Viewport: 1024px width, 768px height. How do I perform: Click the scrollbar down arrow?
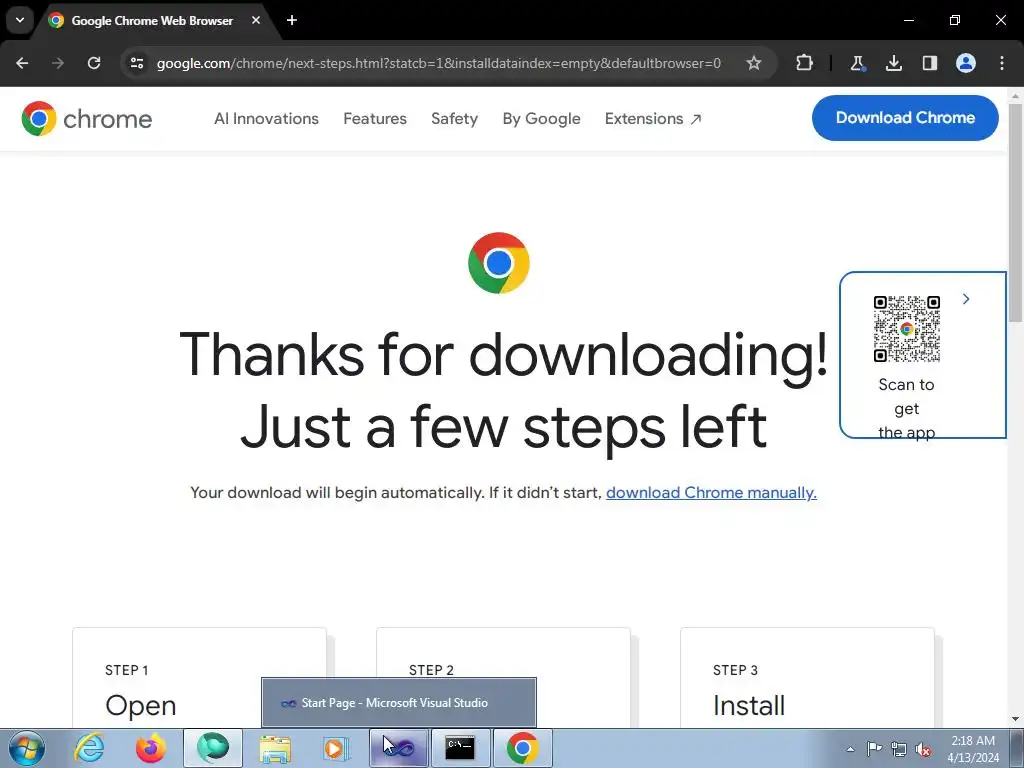(1016, 719)
